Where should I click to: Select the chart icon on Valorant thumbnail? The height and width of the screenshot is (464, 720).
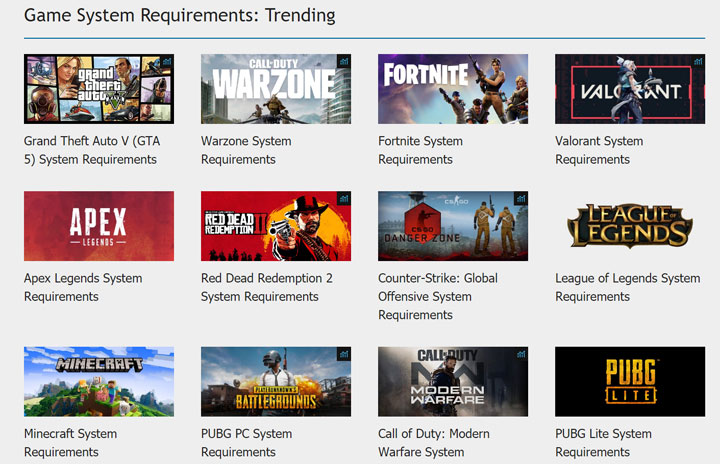[698, 61]
